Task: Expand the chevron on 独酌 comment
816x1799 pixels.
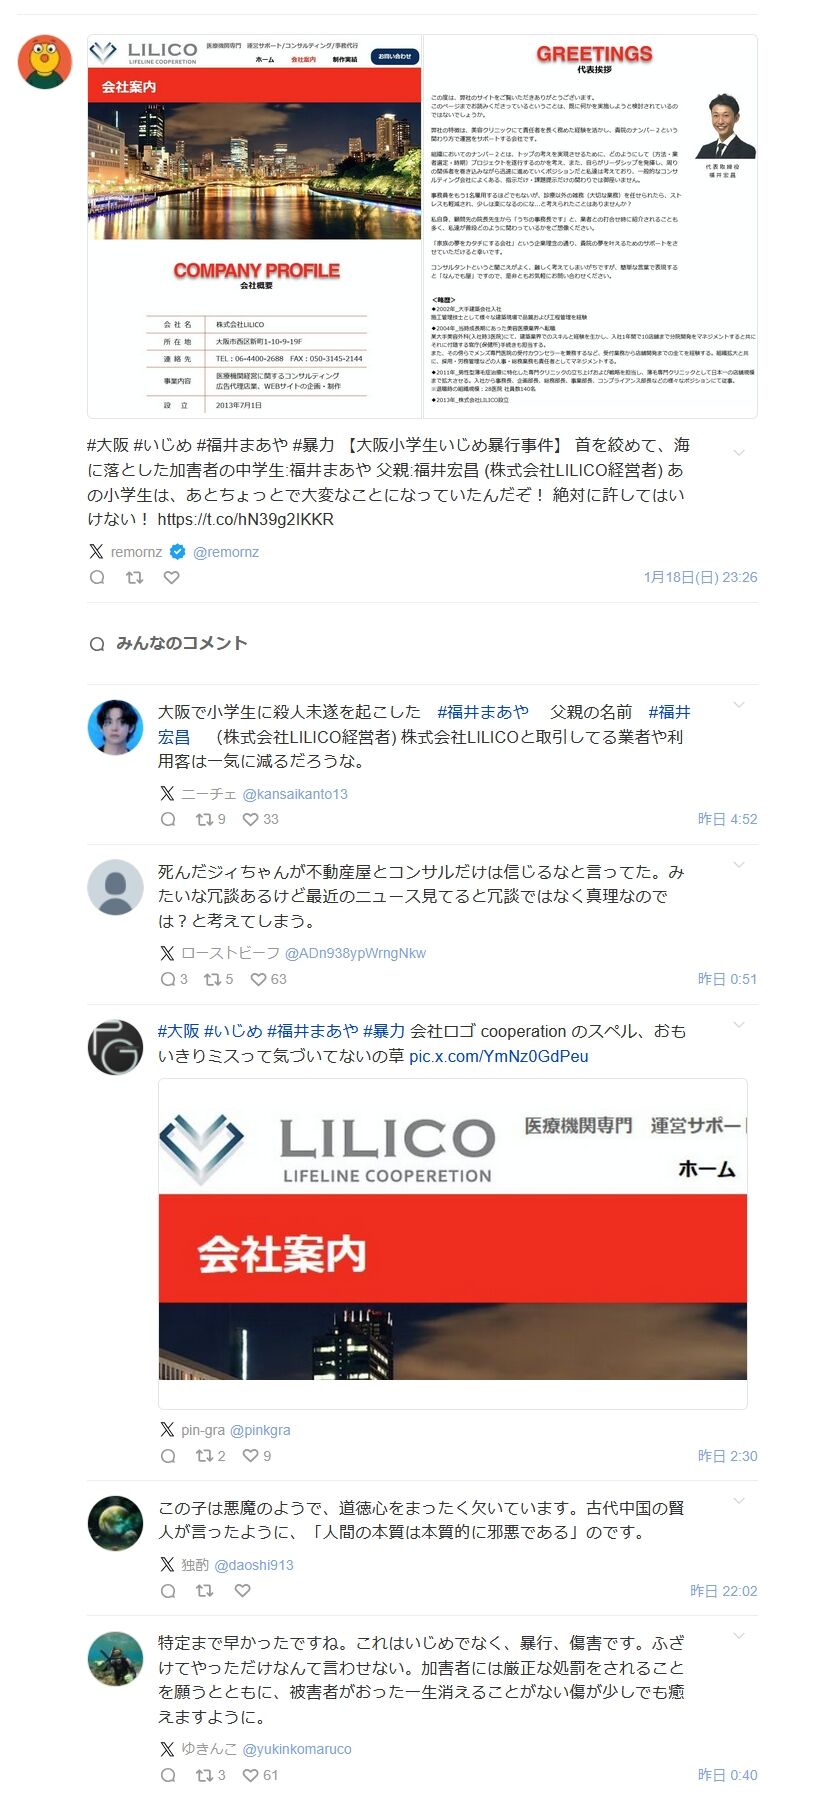Action: pyautogui.click(x=739, y=1501)
